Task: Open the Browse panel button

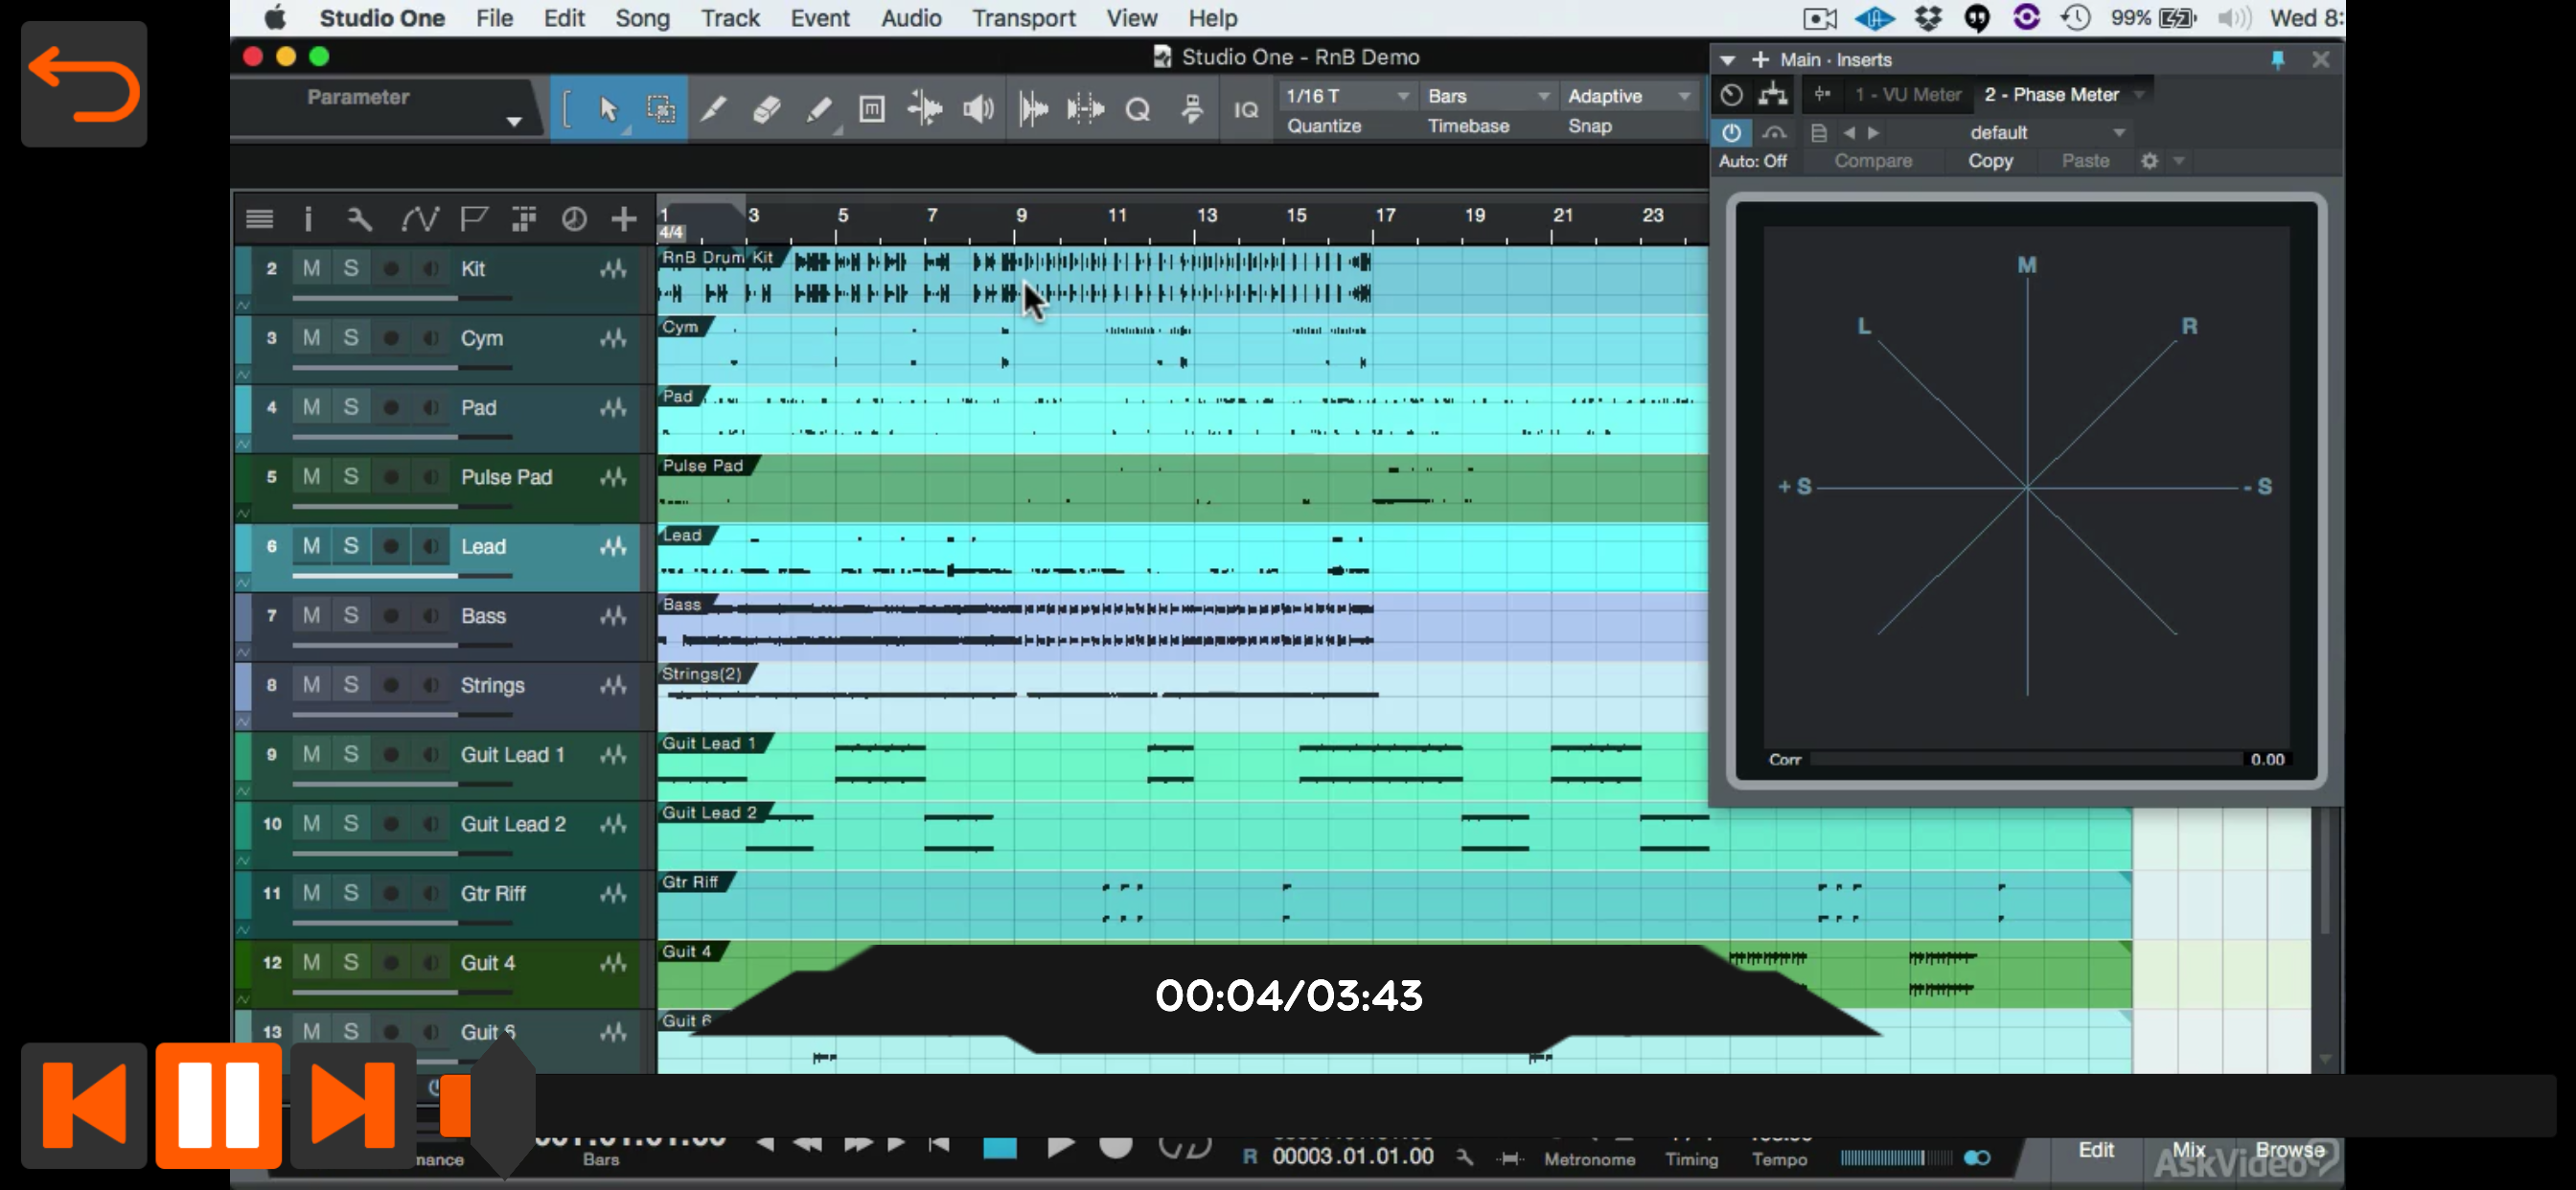Action: pos(2289,1149)
